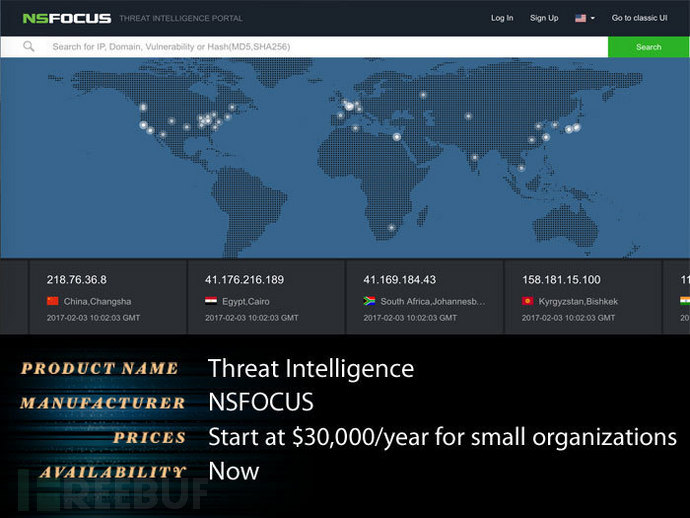Click the China flag icon
This screenshot has height=518, width=690.
click(52, 301)
